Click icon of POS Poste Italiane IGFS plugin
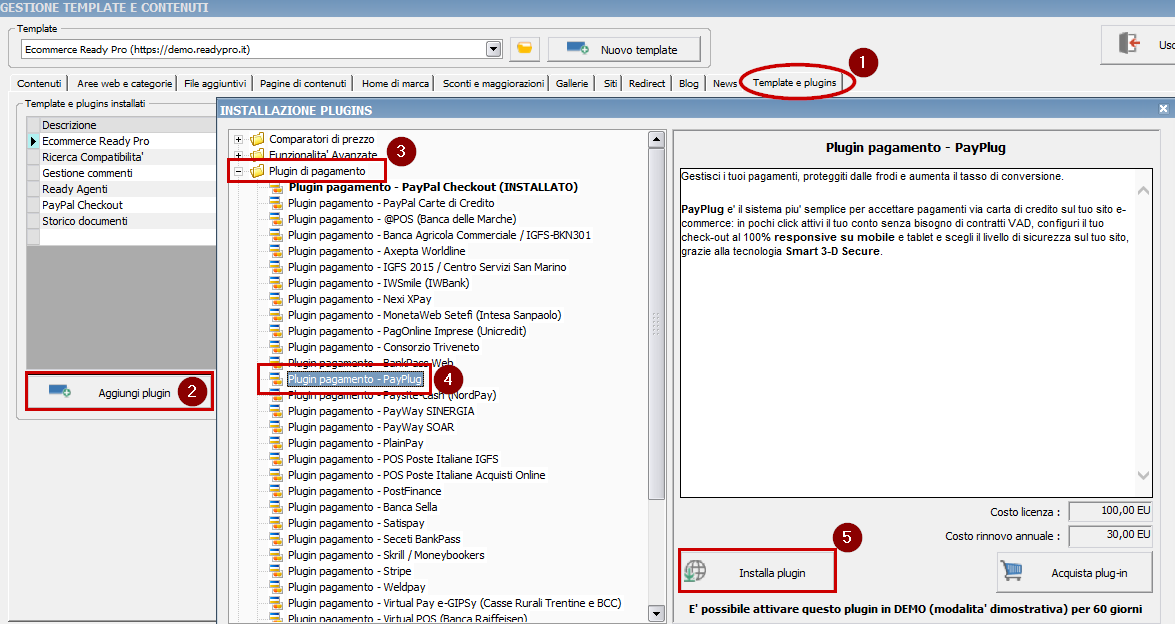The image size is (1175, 624). (x=276, y=459)
